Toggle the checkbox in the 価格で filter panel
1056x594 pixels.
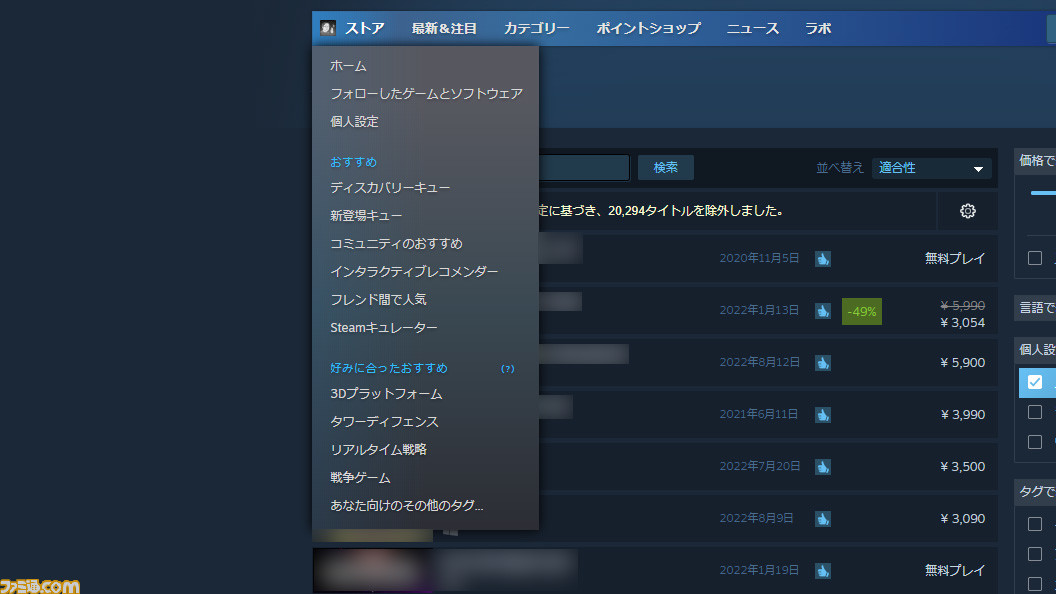click(x=1035, y=258)
